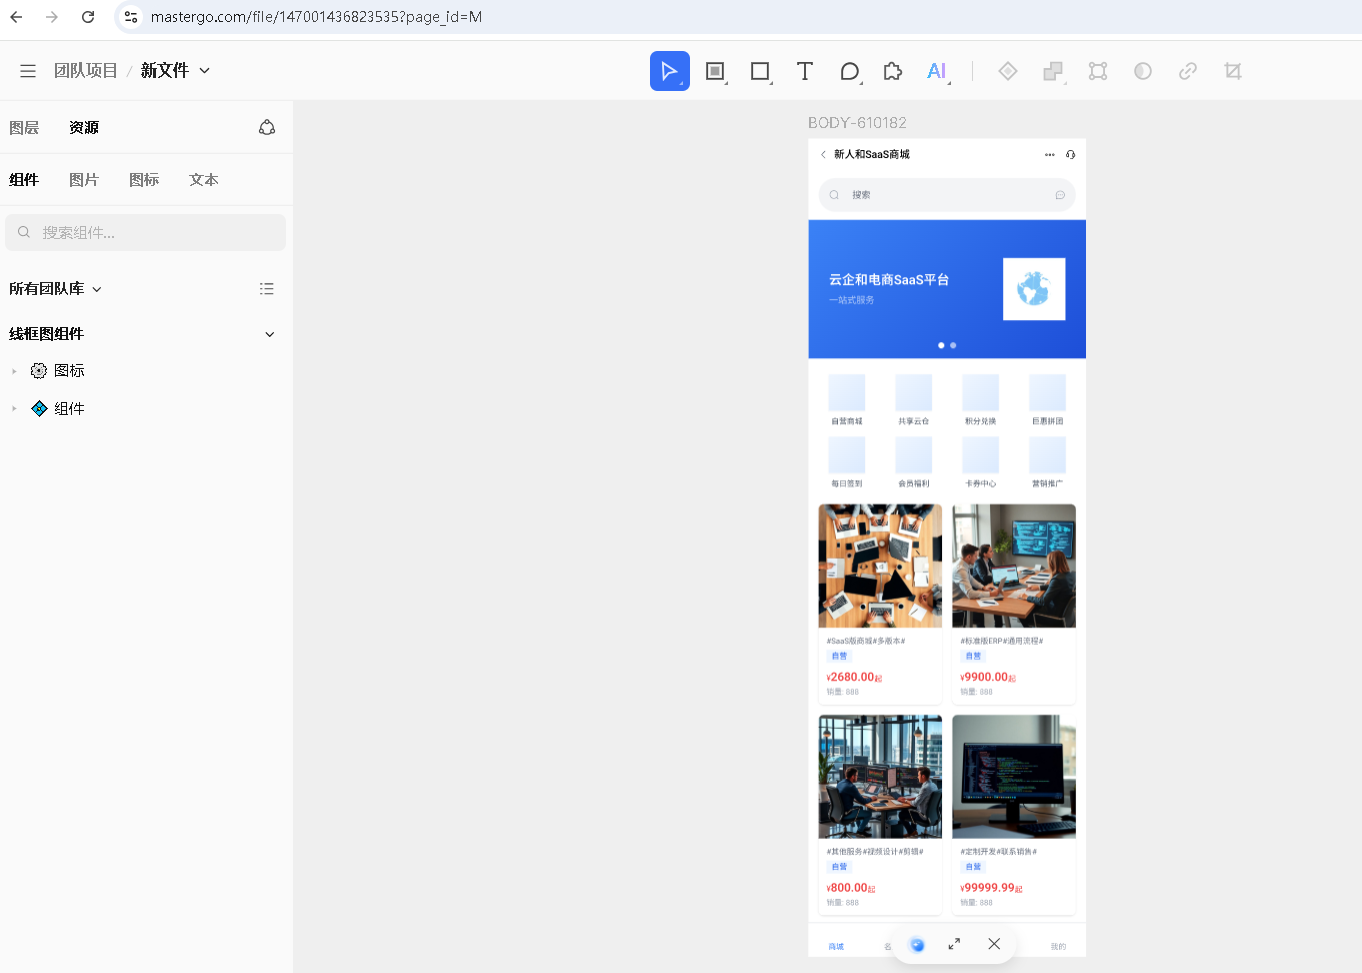Click the 我的 bottom nav tab
This screenshot has height=973, width=1362.
point(1058,946)
